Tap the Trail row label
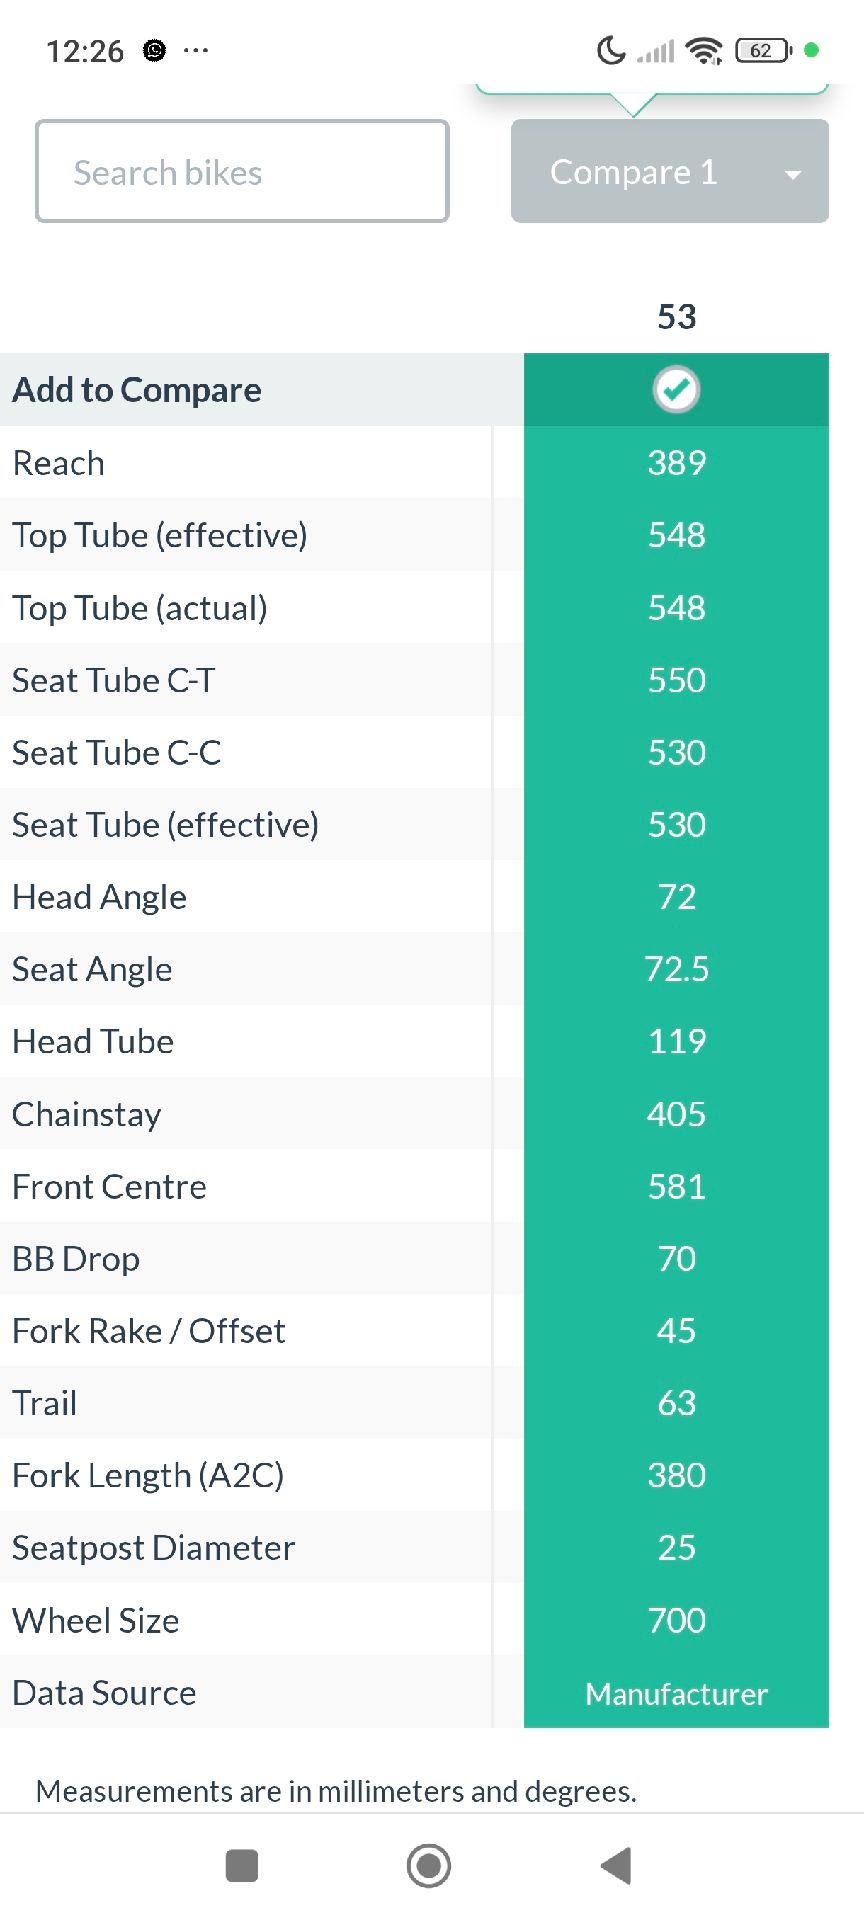 pos(45,1403)
